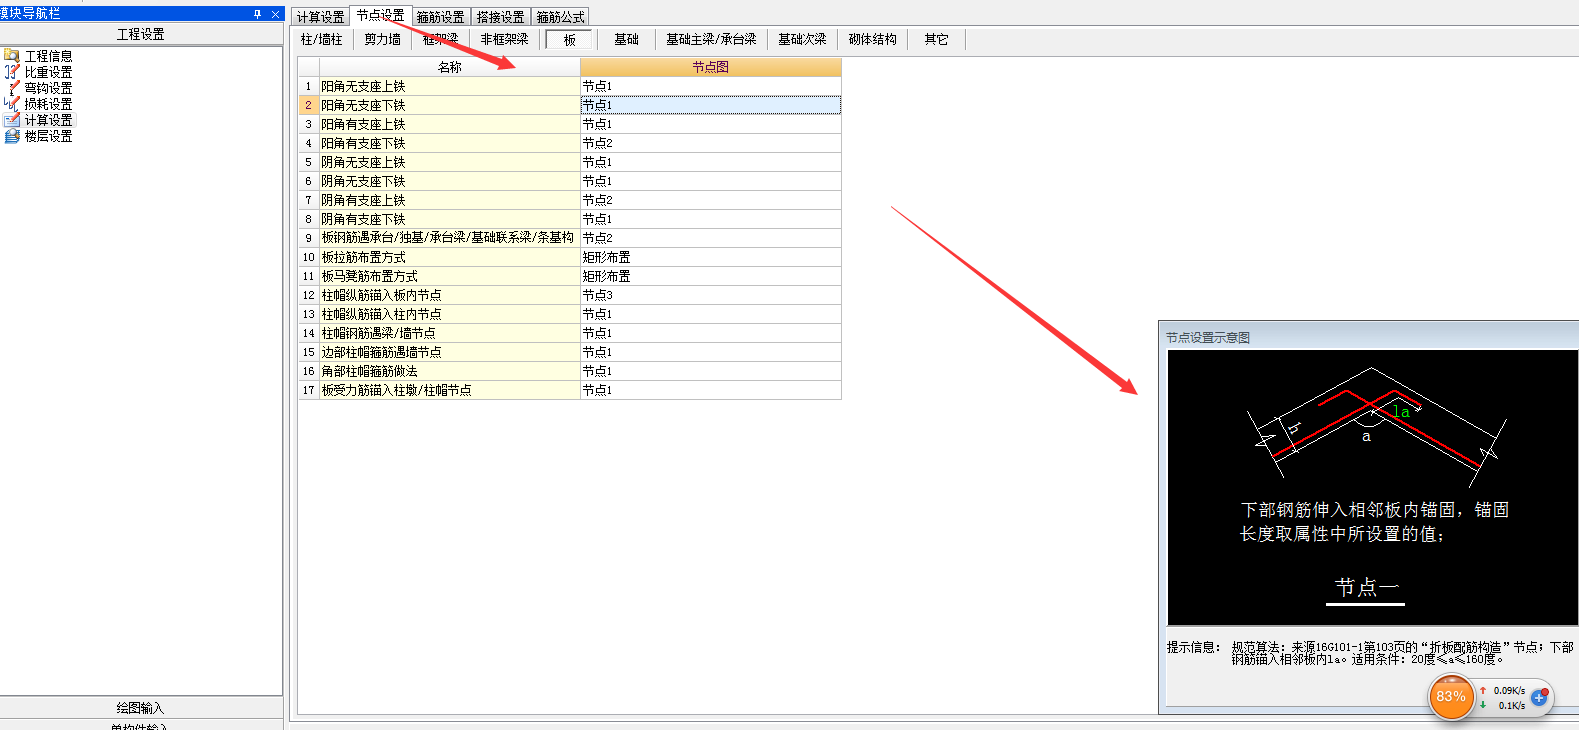The width and height of the screenshot is (1579, 730).
Task: Select row 柱帽纵筋锚入板内节点
Action: click(x=449, y=295)
